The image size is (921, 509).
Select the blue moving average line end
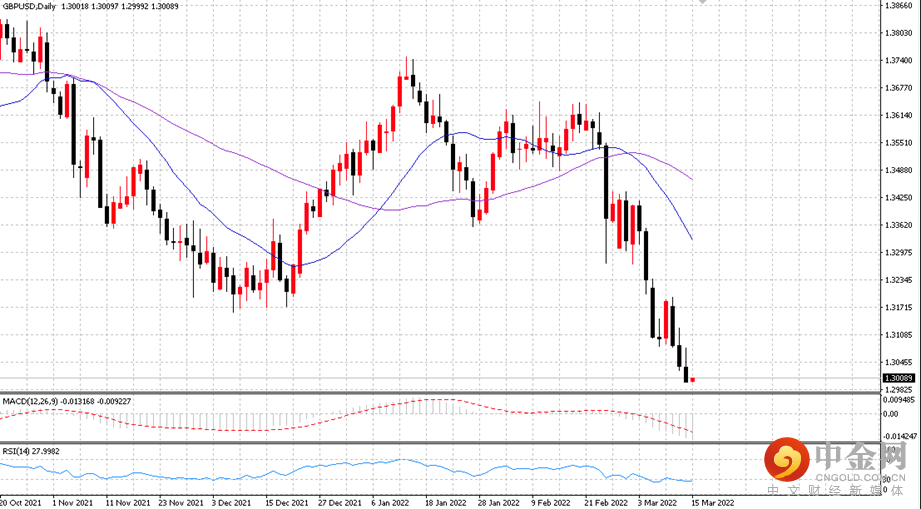click(691, 238)
